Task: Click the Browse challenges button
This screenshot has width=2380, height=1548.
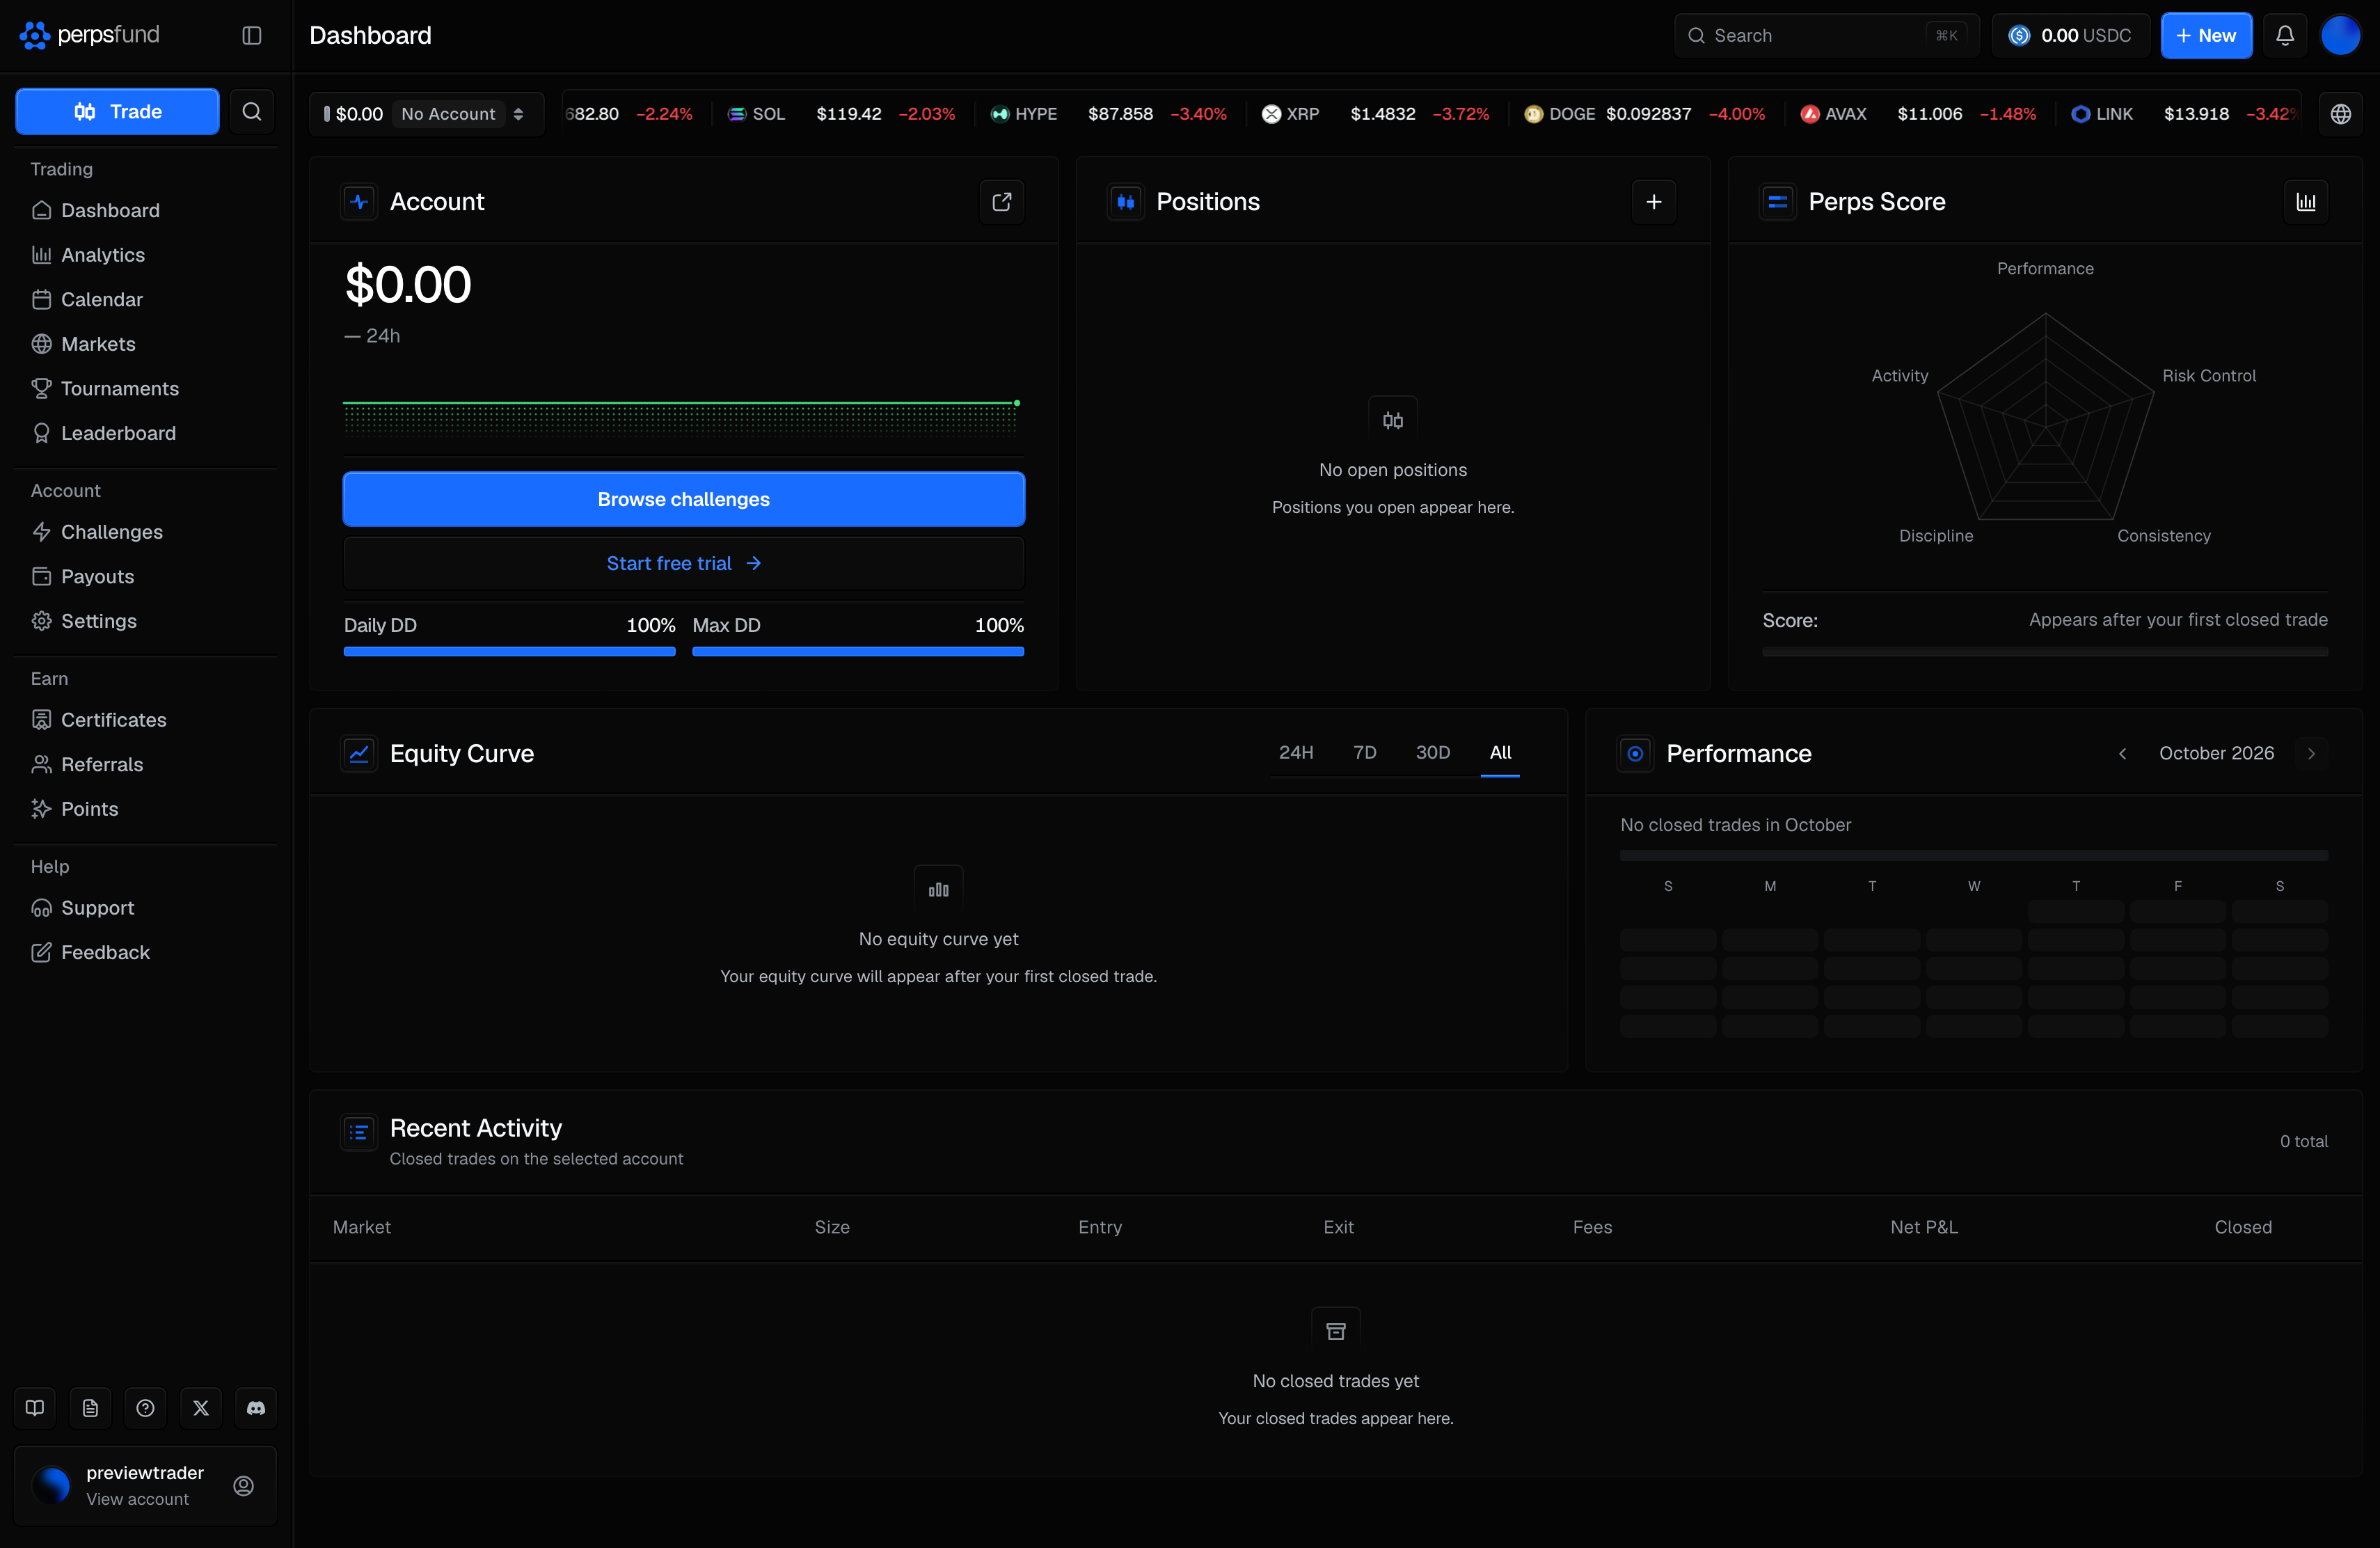Action: point(684,499)
